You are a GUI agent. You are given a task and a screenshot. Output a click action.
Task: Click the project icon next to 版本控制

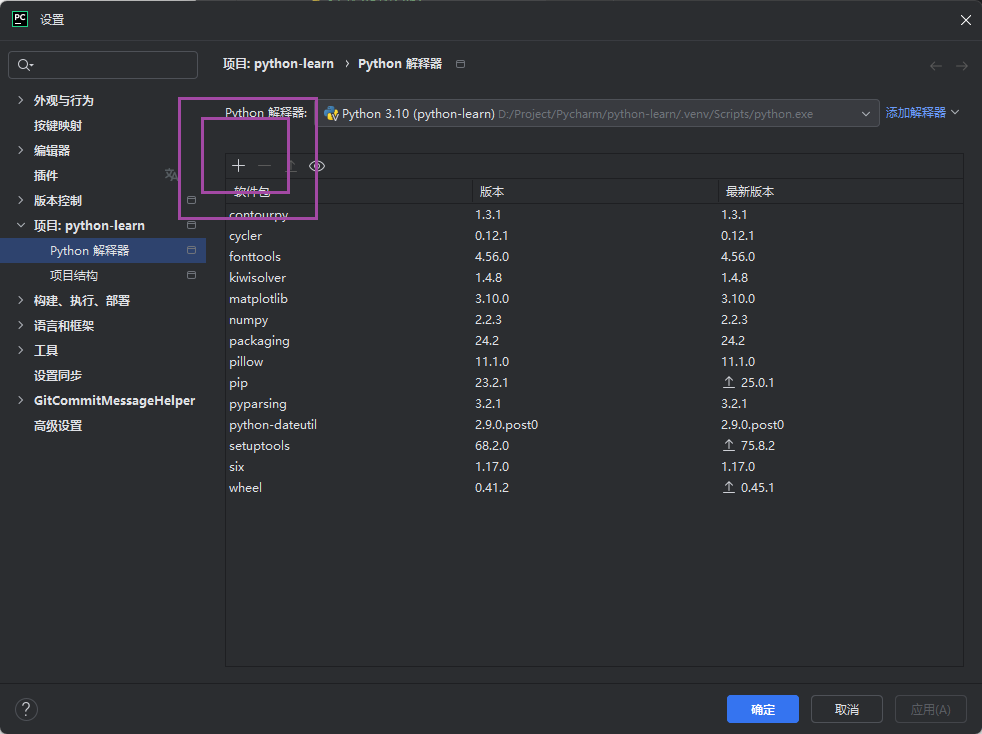(192, 200)
